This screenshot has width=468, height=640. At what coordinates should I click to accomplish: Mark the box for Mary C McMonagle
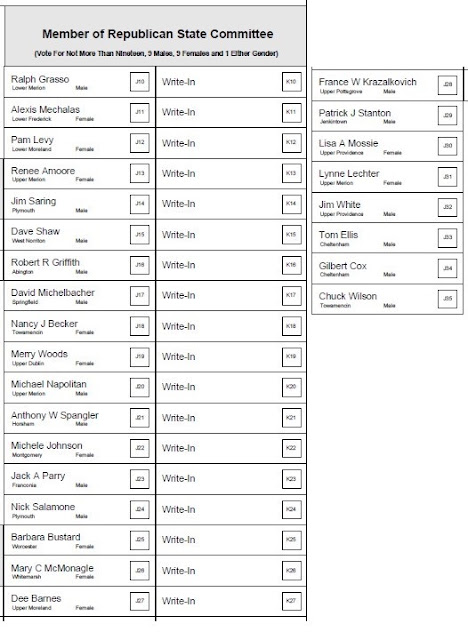pos(140,570)
